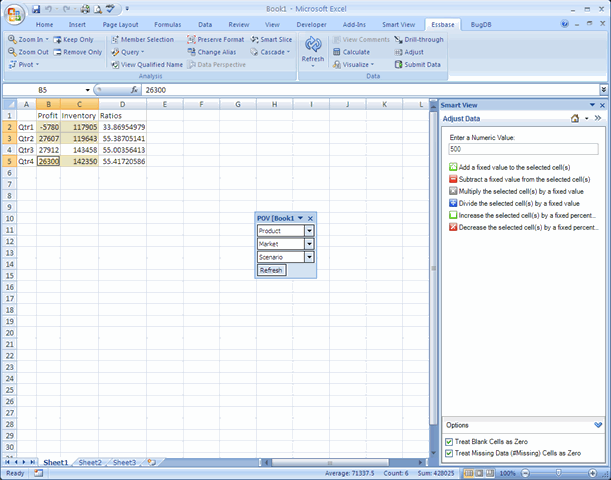Click the formula bar showing 26300
The image size is (611, 480).
[370, 90]
